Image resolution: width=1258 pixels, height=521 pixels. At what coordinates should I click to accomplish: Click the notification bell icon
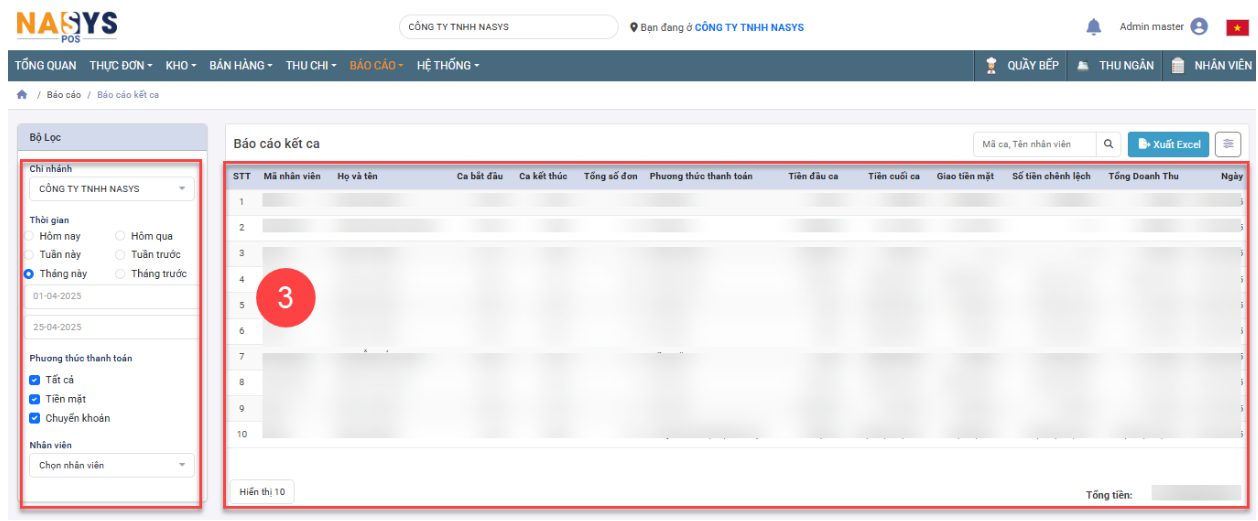pyautogui.click(x=1093, y=27)
